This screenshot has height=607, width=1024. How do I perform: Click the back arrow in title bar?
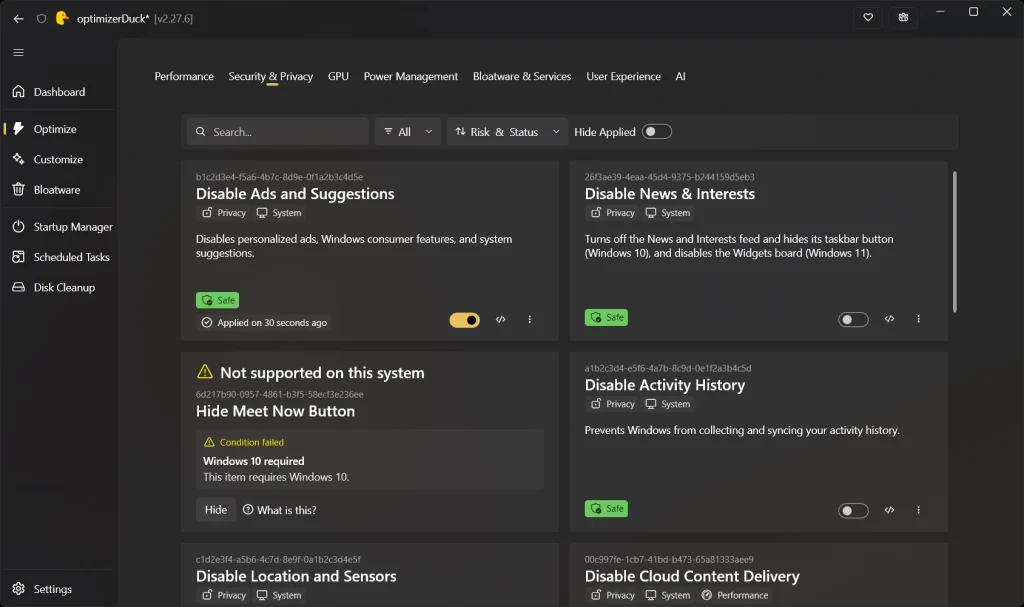tap(18, 18)
